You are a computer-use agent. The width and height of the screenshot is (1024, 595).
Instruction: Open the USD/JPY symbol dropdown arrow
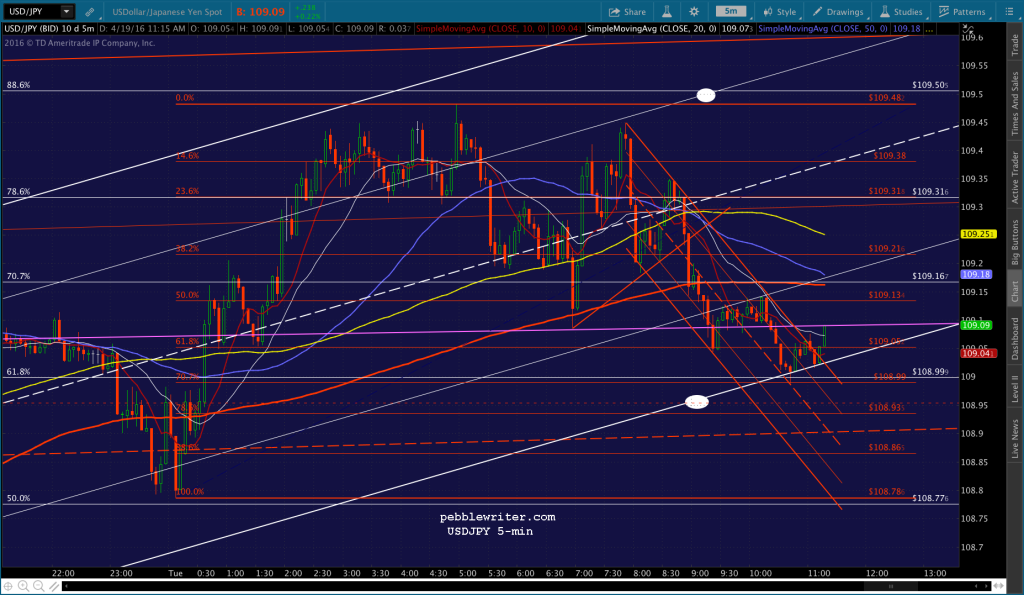coord(66,12)
